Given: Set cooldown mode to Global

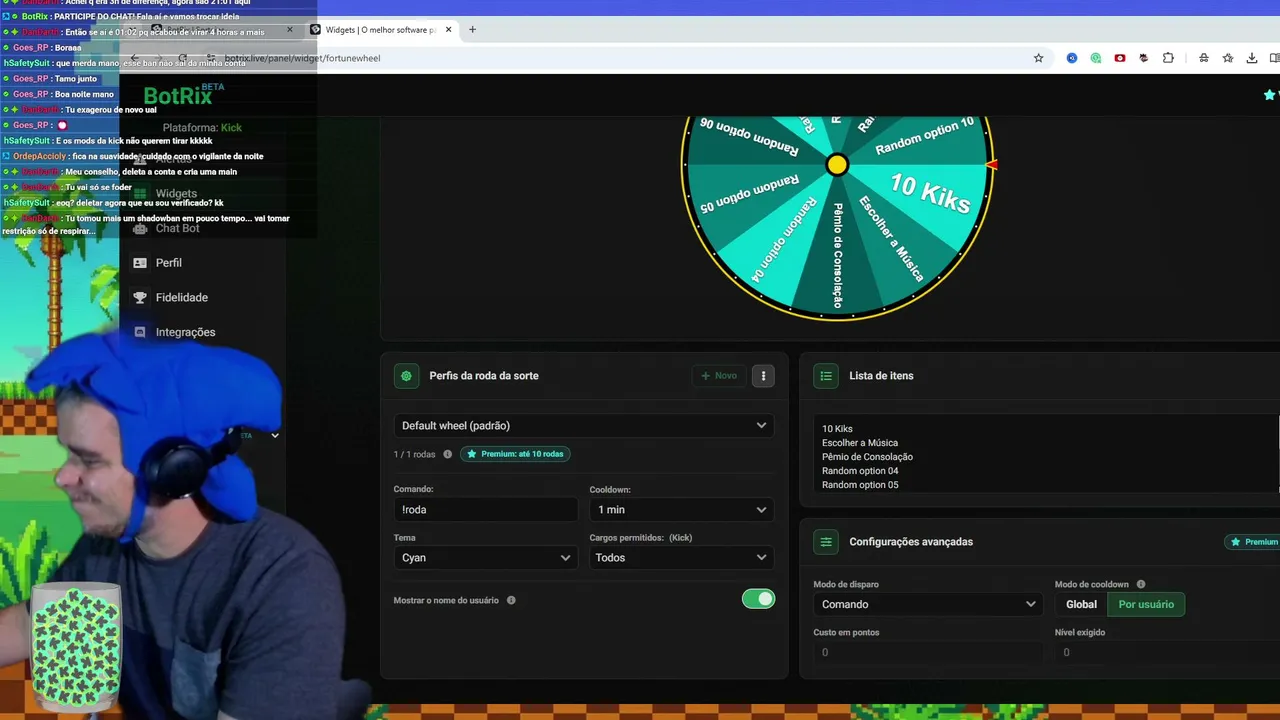Looking at the screenshot, I should [1081, 604].
